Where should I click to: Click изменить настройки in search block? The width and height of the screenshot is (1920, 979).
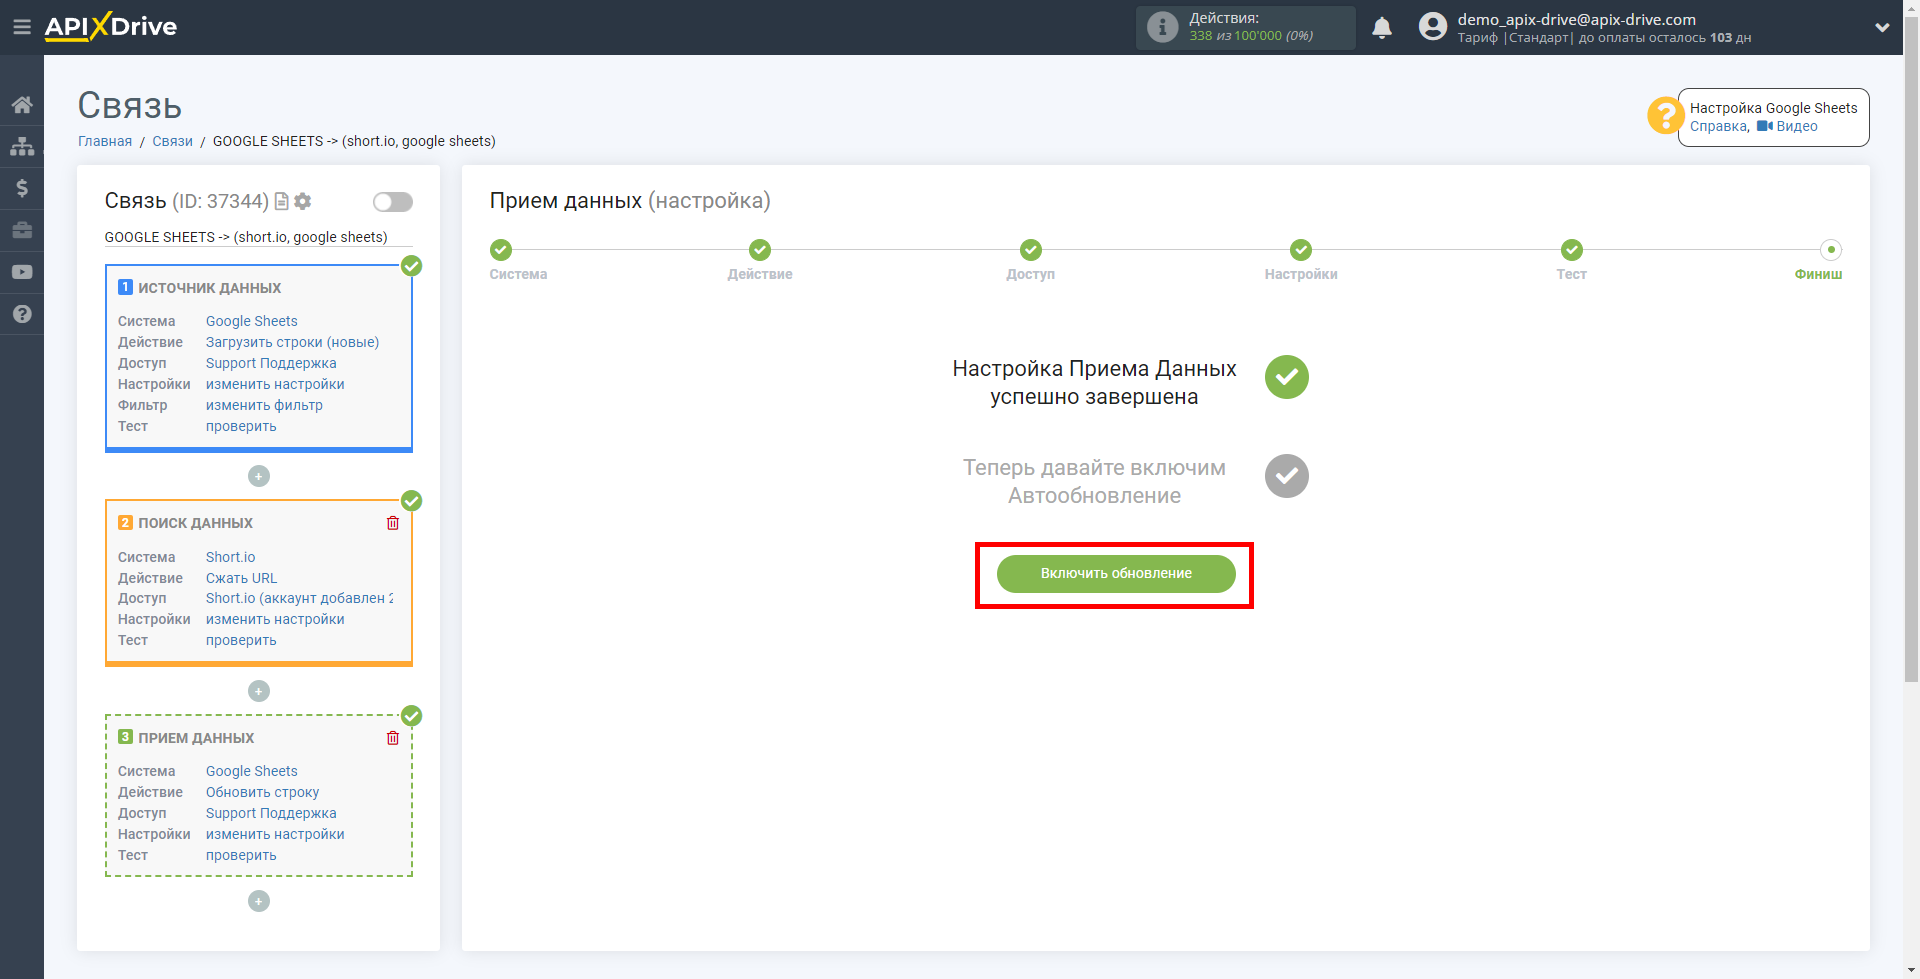point(275,619)
